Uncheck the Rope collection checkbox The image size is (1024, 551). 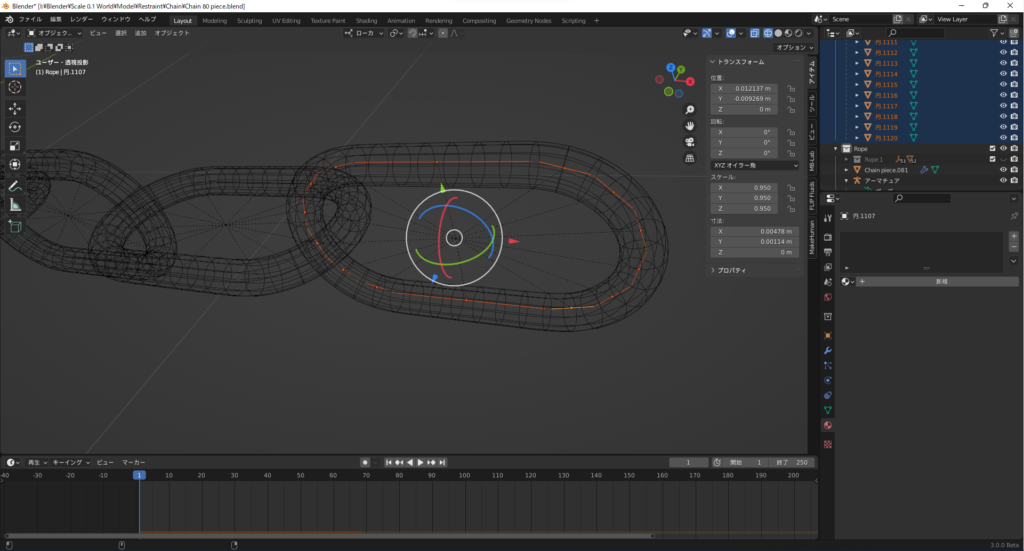click(992, 149)
